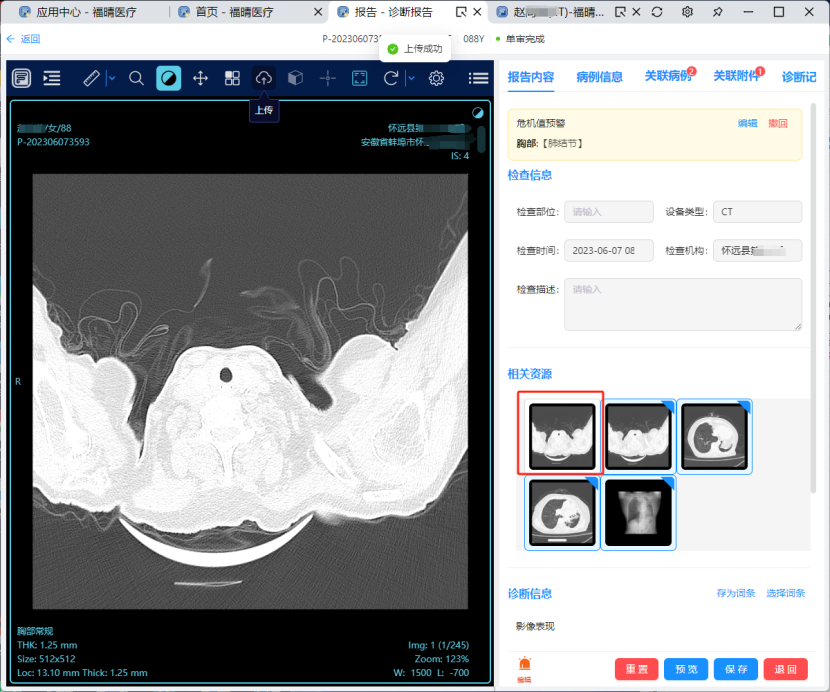The height and width of the screenshot is (692, 830).
Task: Click the 编辑 link in critical value alert
Action: [x=747, y=124]
